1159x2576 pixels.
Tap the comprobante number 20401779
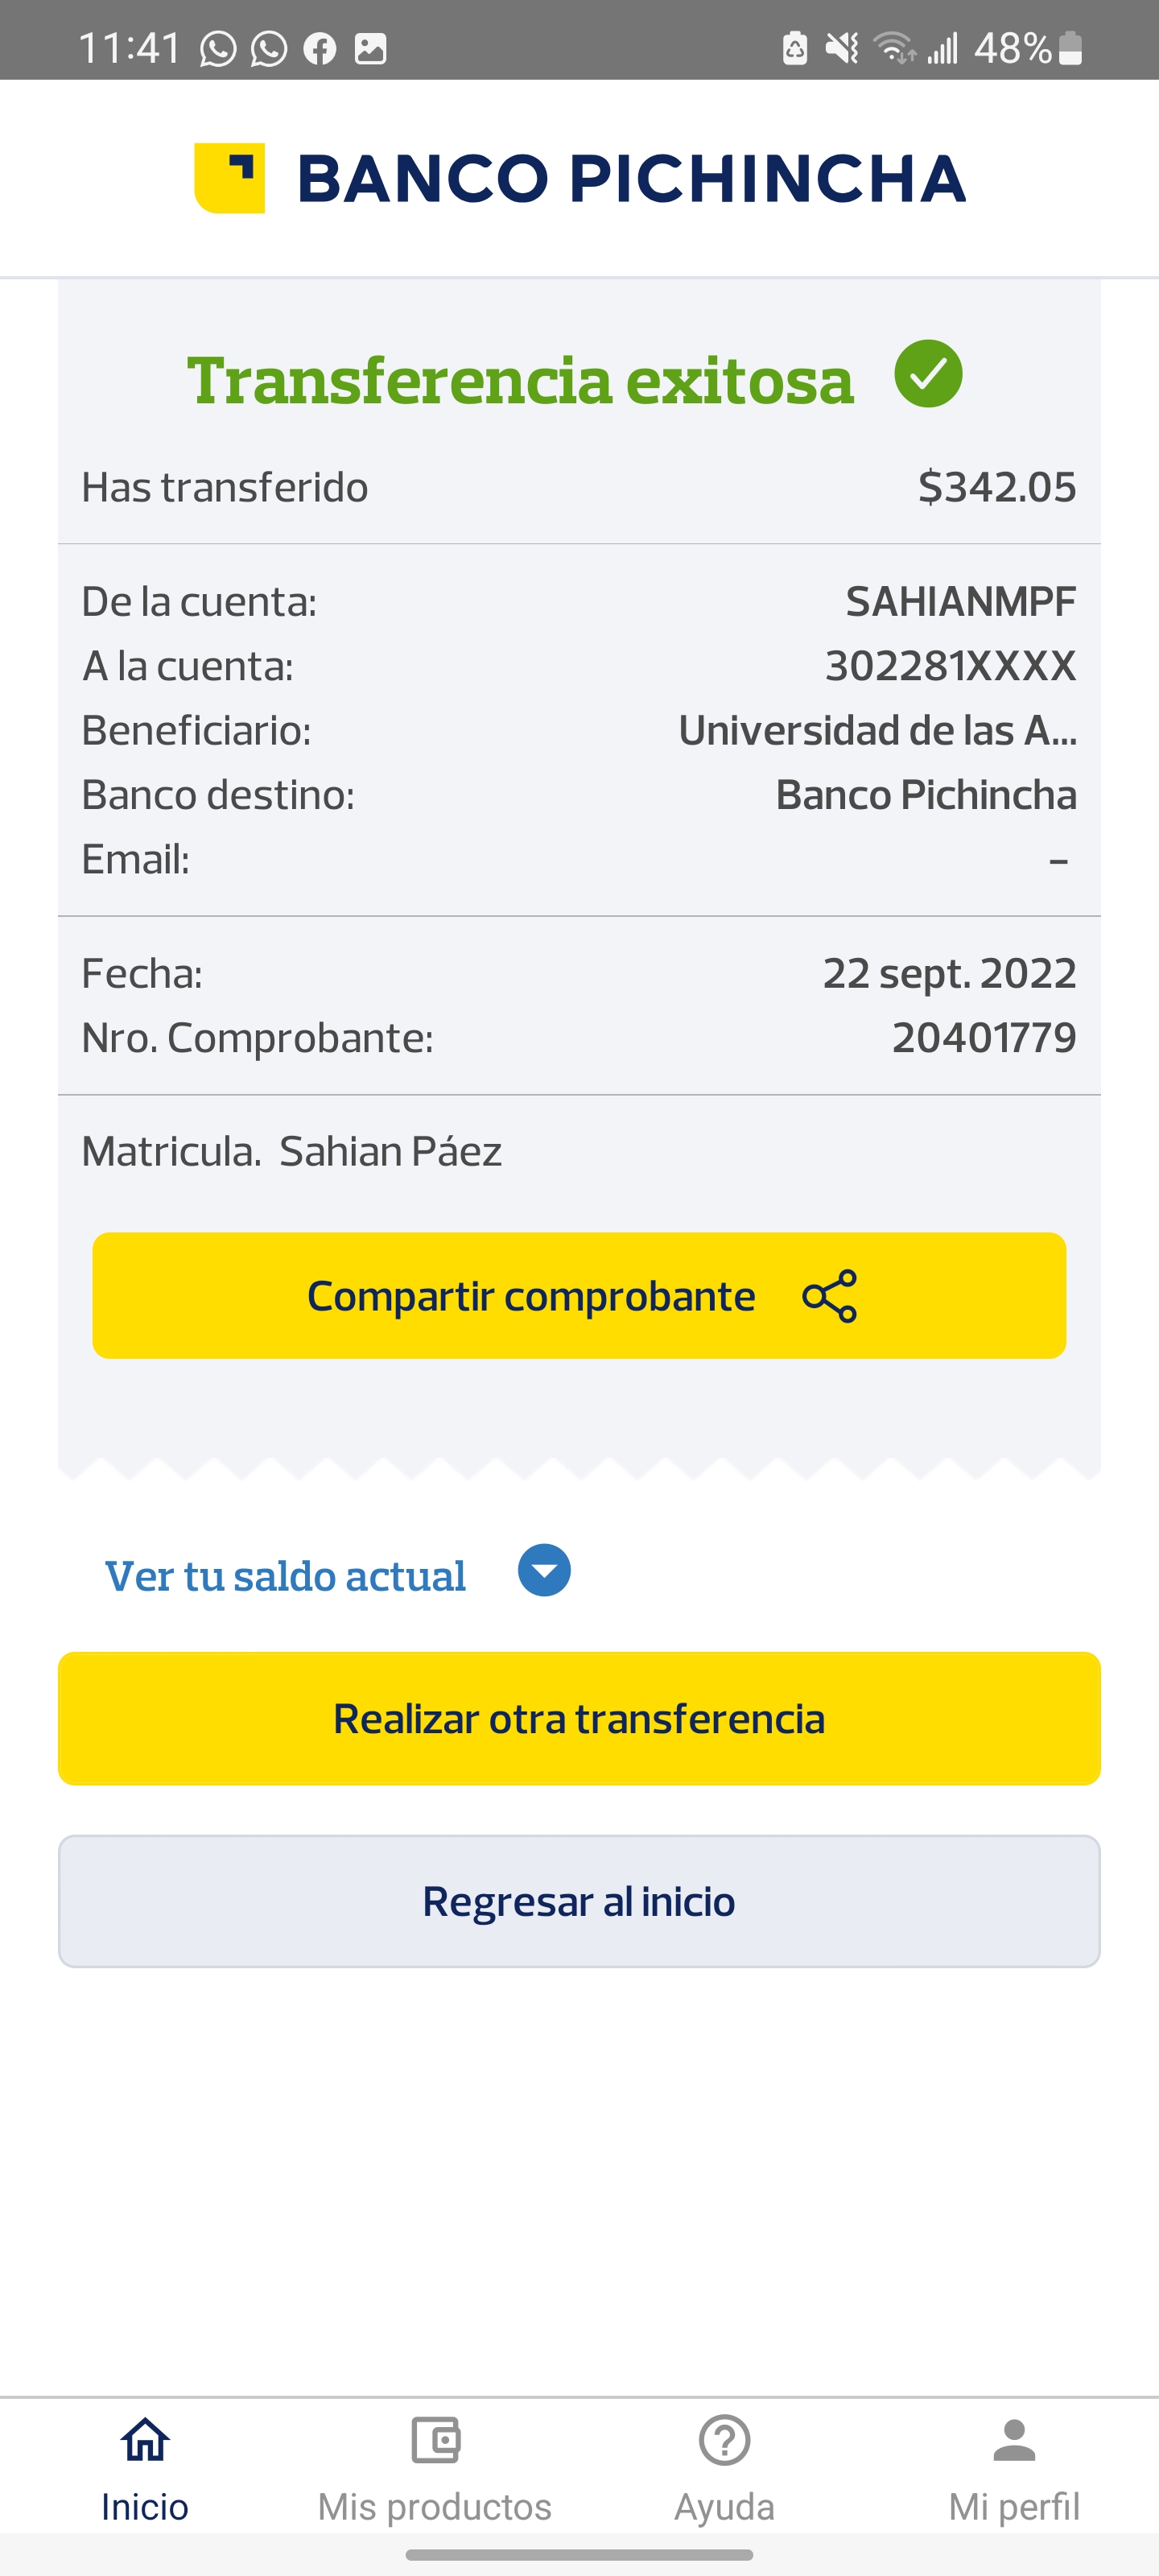[984, 1038]
